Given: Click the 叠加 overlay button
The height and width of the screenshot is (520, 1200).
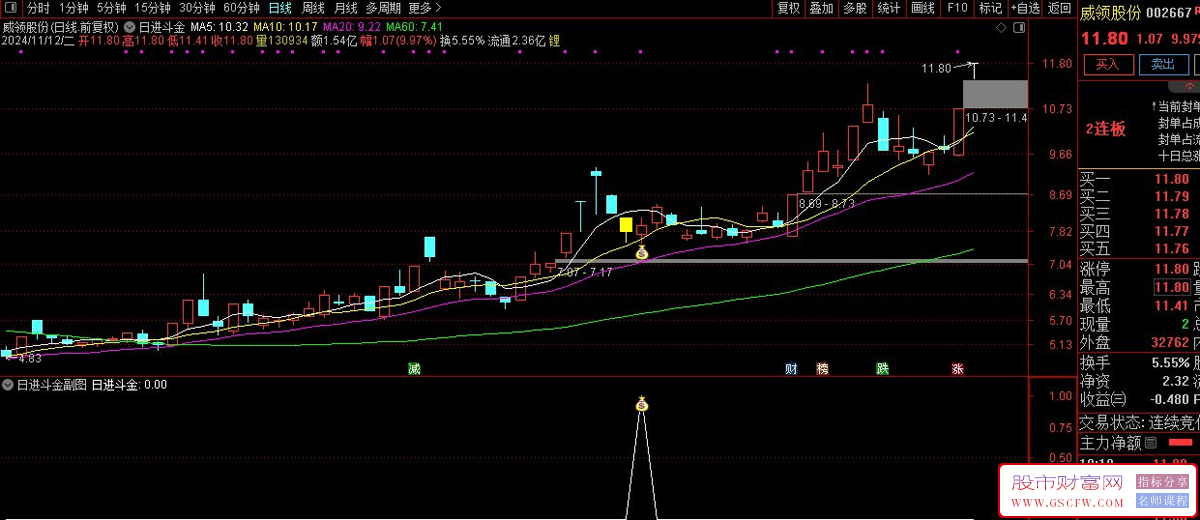Looking at the screenshot, I should [x=822, y=8].
